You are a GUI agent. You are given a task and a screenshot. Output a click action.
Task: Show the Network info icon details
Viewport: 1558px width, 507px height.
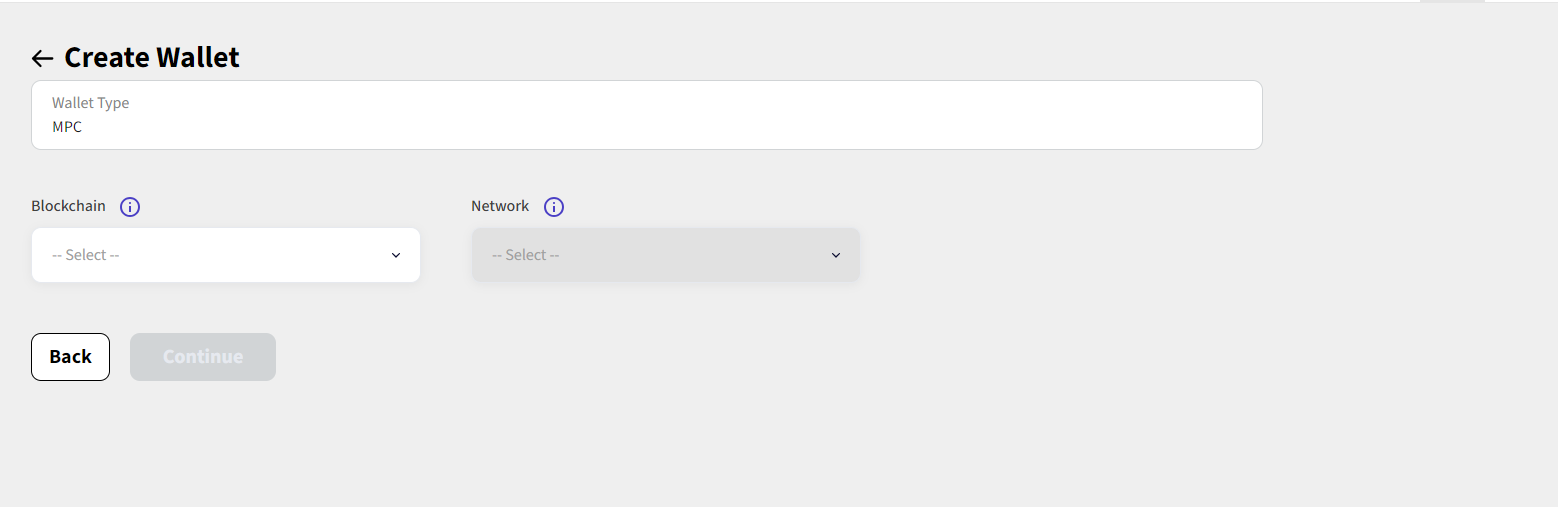(554, 207)
